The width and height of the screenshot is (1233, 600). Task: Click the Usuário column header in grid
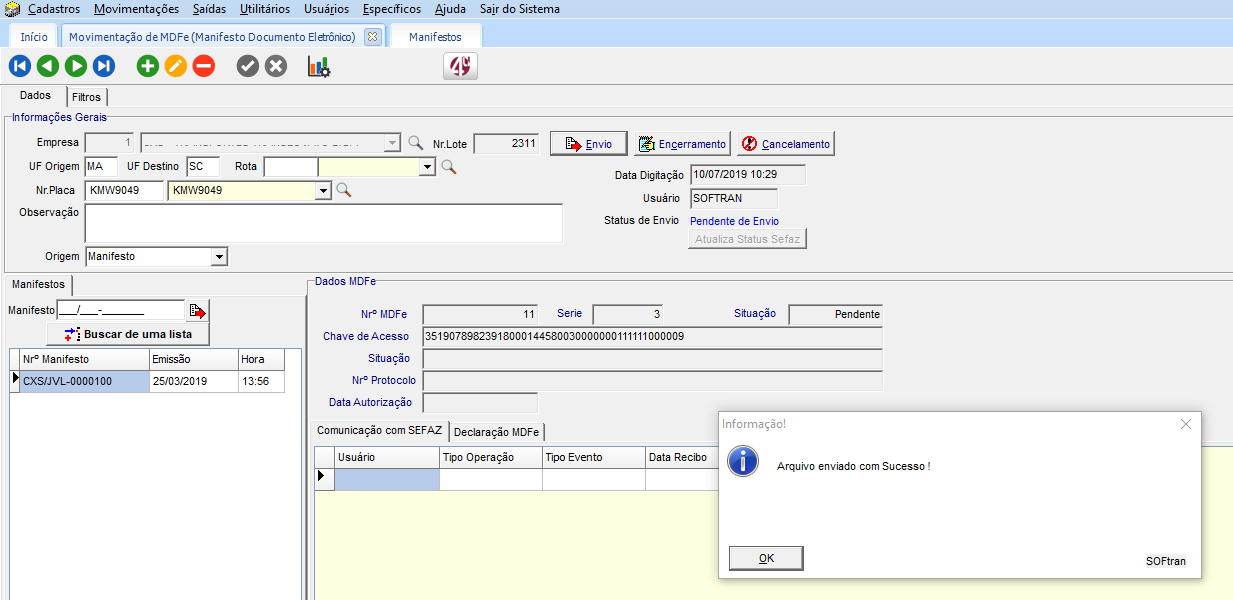pos(387,457)
